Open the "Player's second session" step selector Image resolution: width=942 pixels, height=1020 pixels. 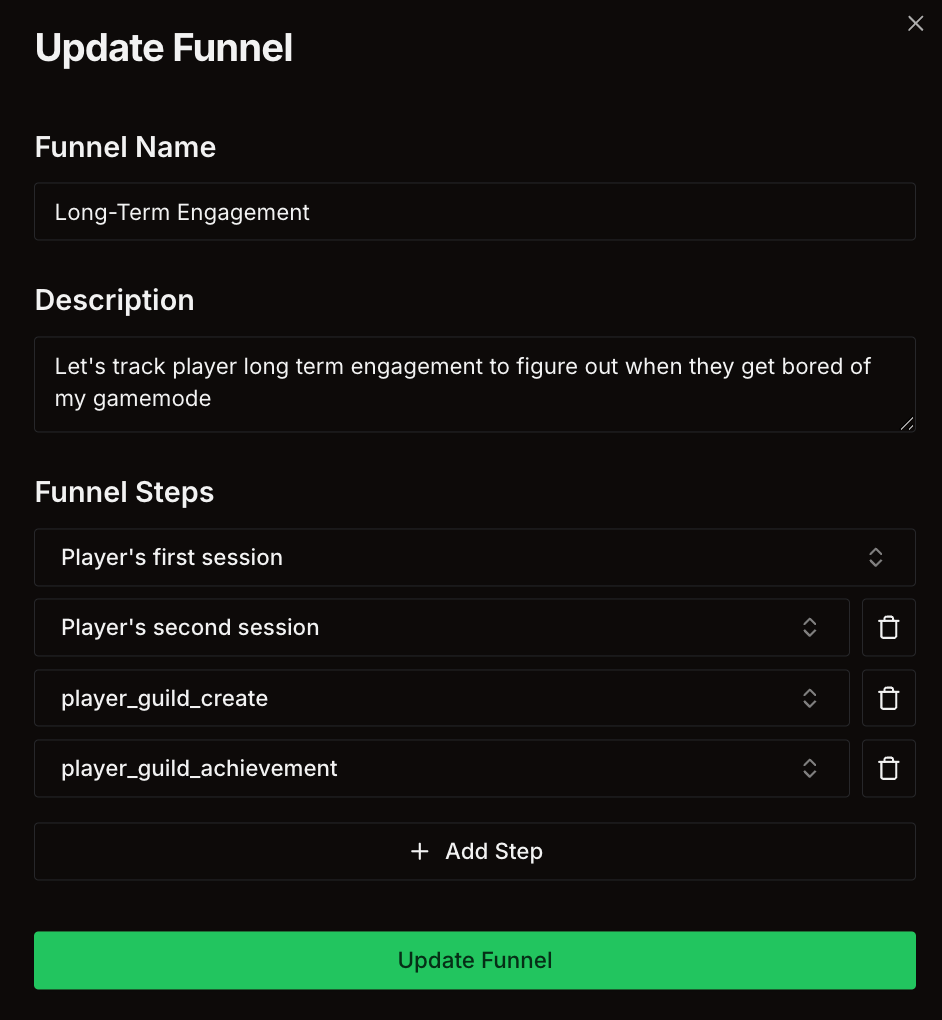(x=420, y=628)
